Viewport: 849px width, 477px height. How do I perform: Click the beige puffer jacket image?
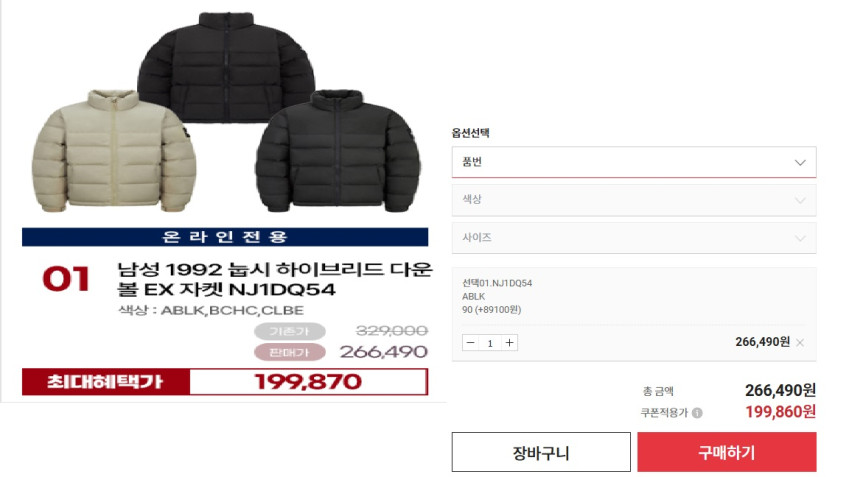[114, 151]
